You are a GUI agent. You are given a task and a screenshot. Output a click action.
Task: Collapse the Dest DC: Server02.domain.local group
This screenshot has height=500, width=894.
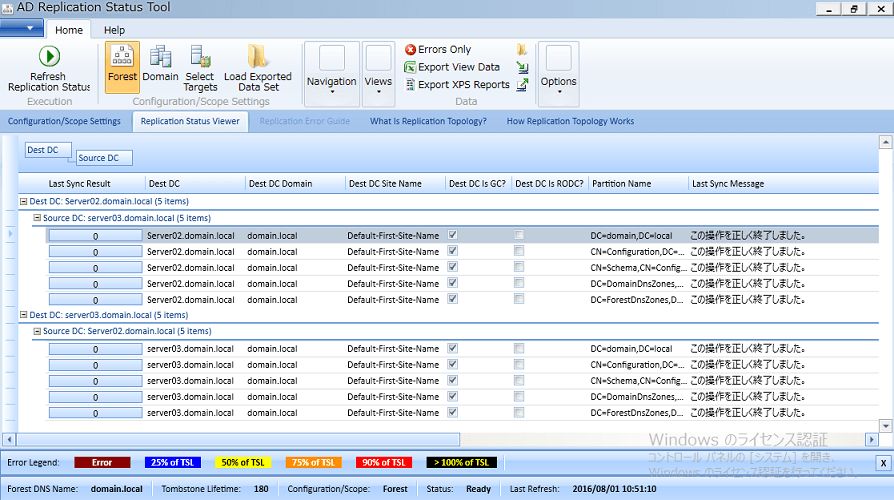point(23,201)
